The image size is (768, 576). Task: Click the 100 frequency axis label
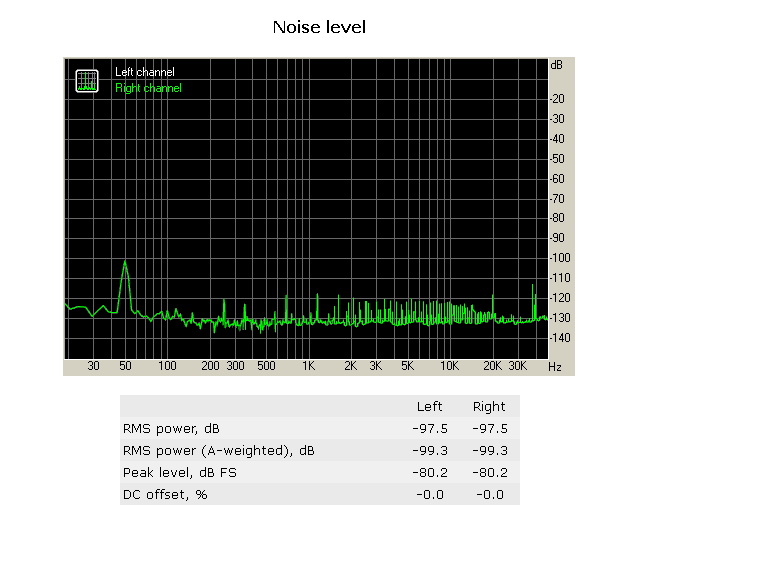167,366
